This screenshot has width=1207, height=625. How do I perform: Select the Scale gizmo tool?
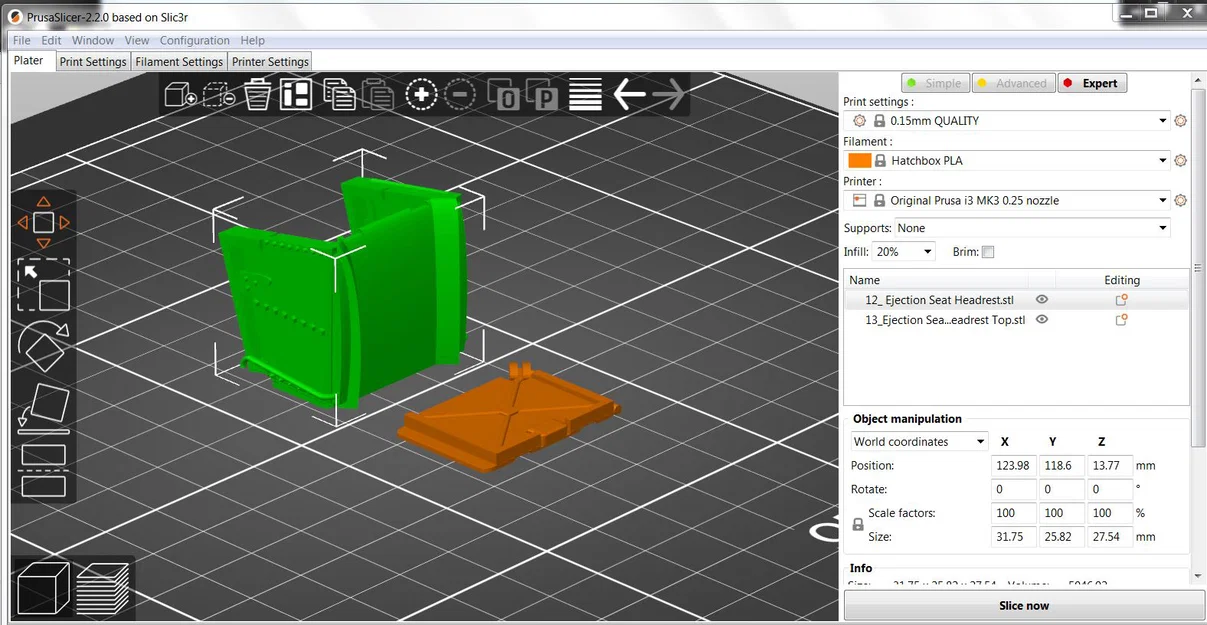[44, 285]
